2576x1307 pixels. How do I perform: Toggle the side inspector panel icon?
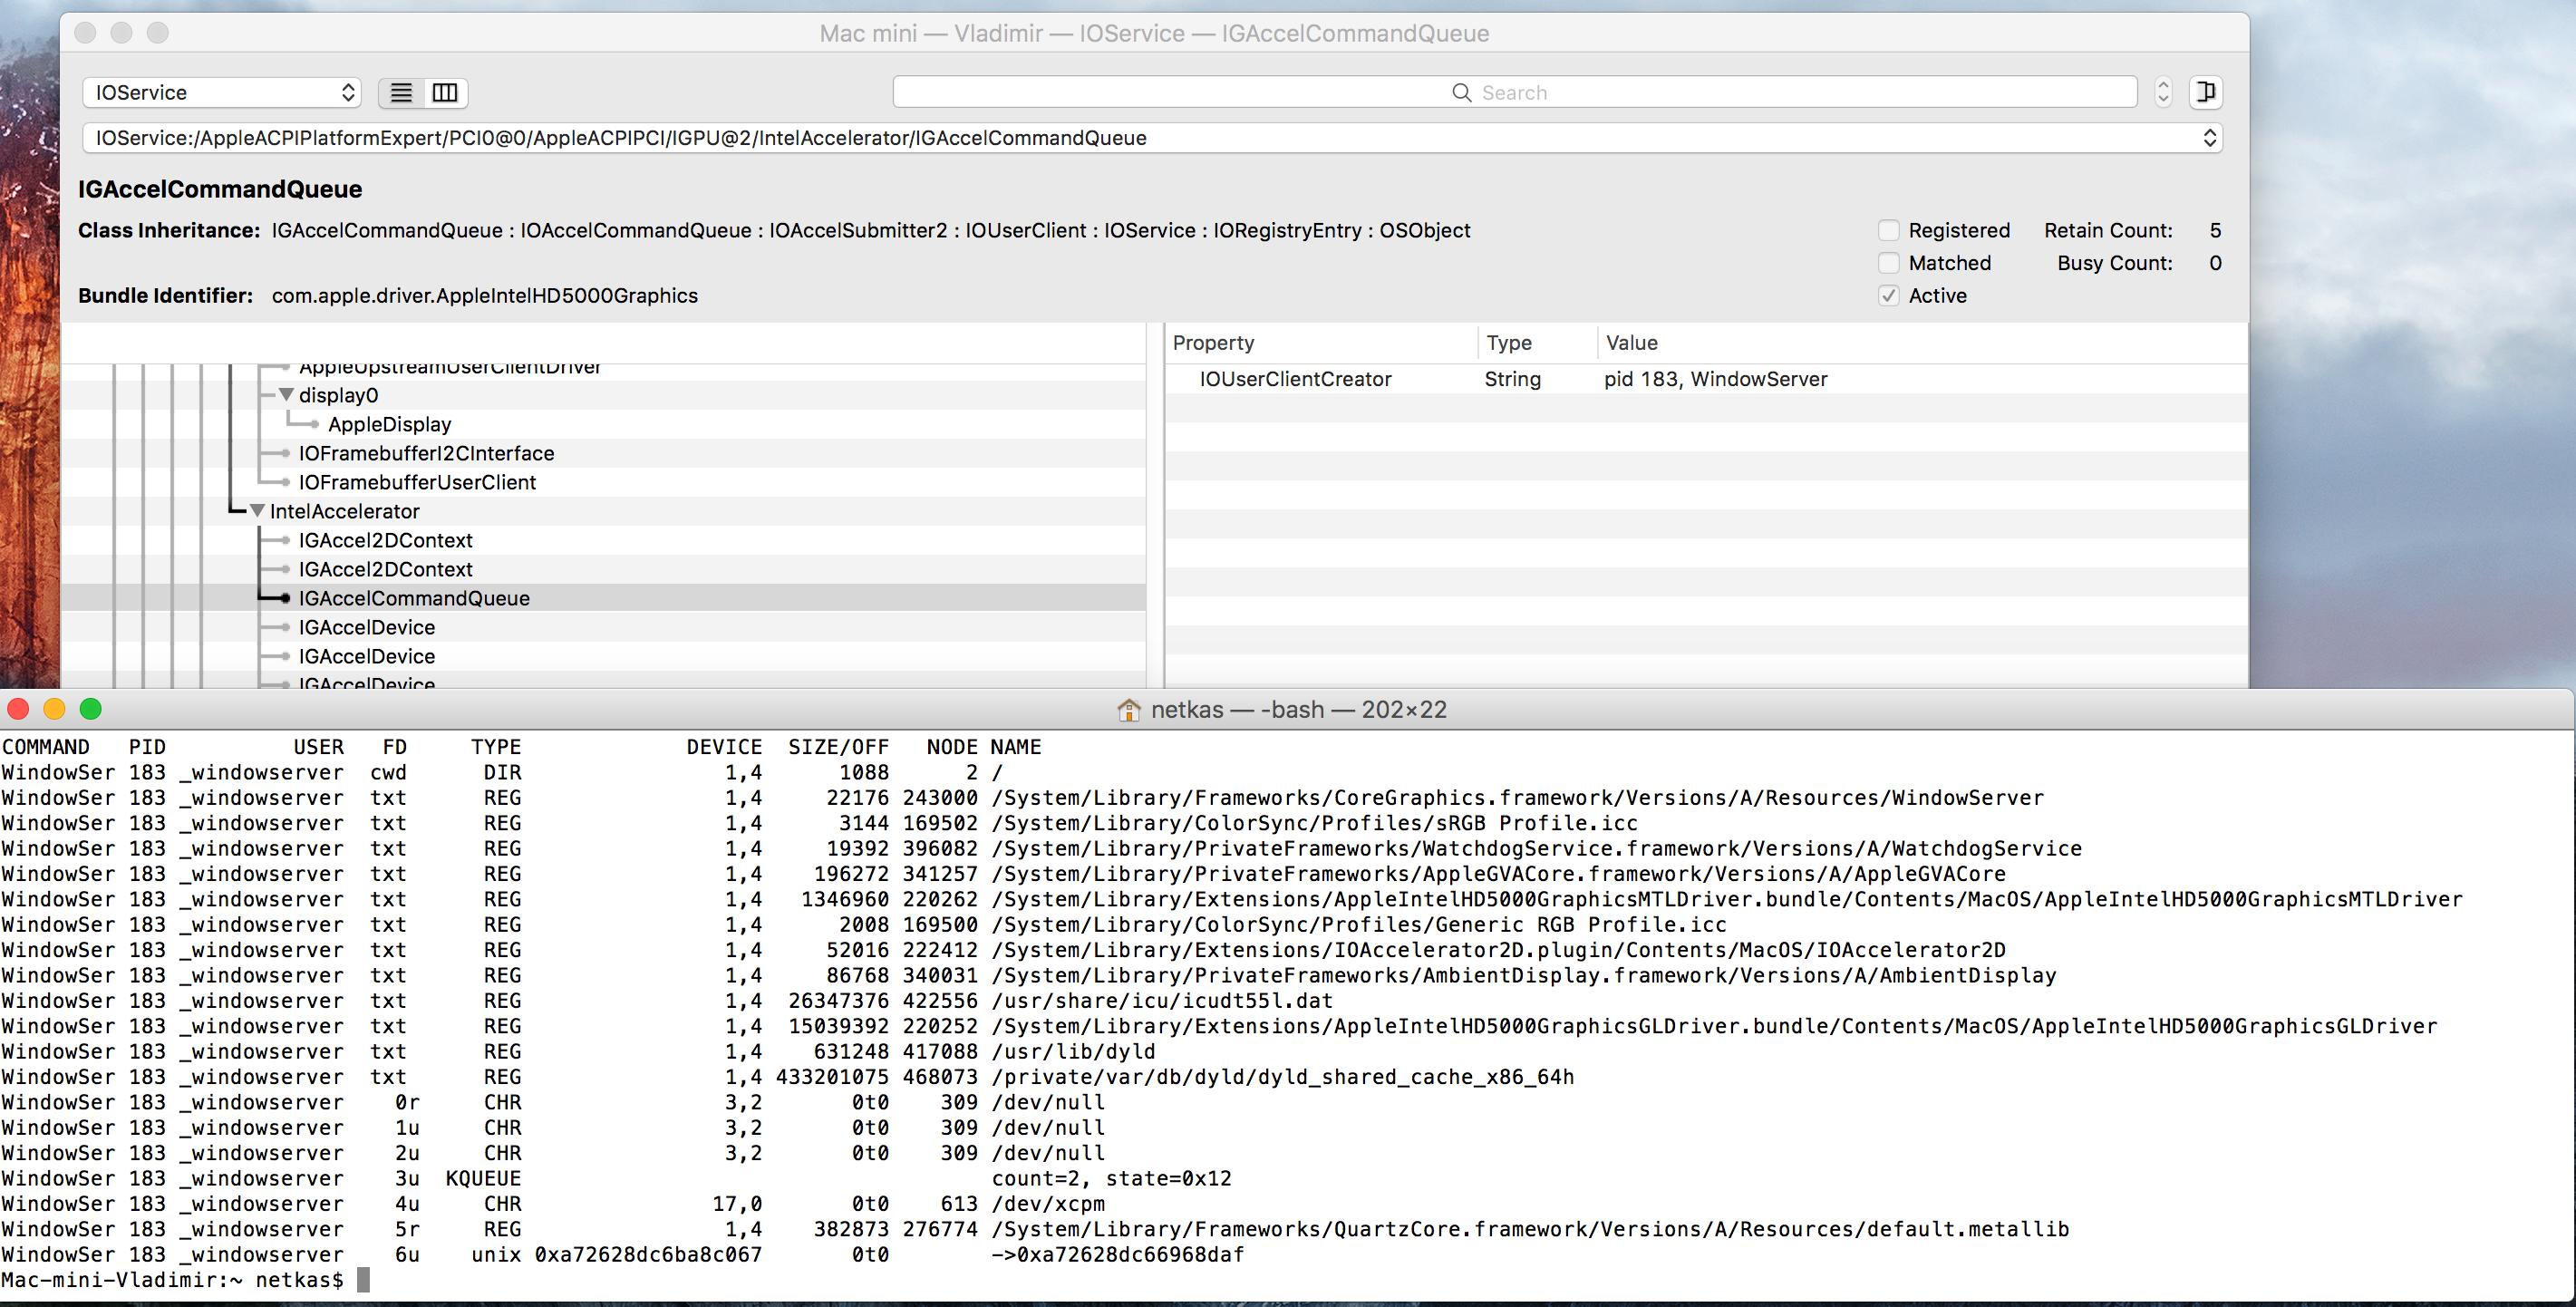point(2205,92)
